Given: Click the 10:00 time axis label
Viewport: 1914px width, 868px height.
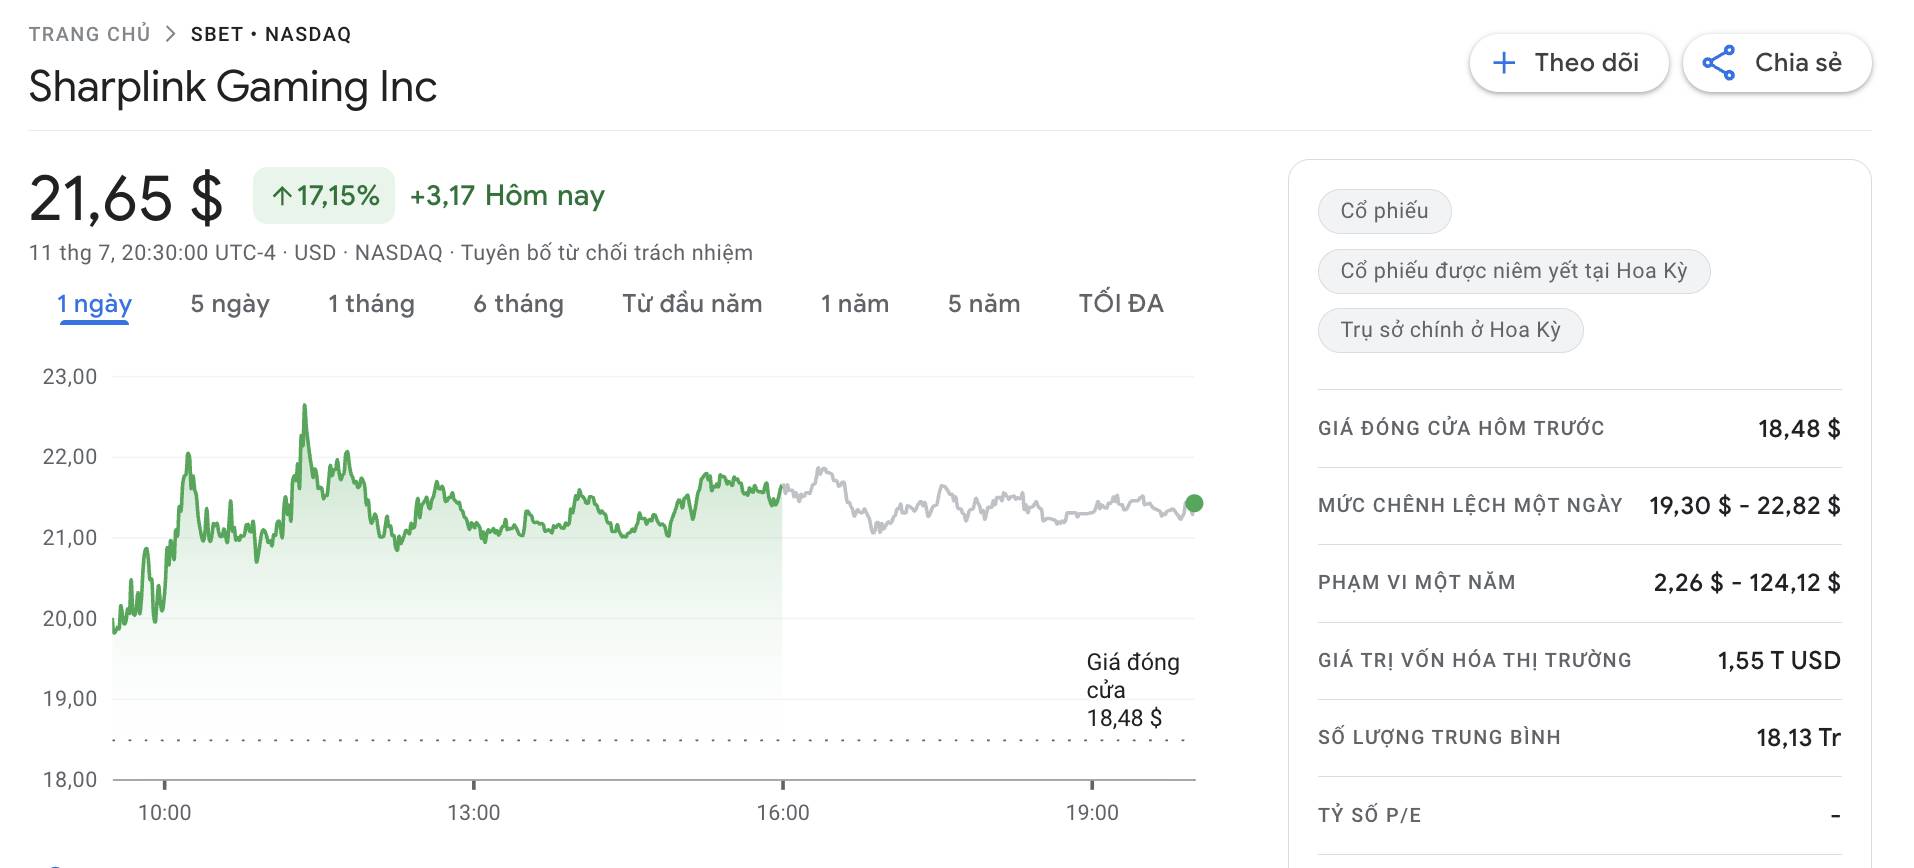Looking at the screenshot, I should pos(164,813).
